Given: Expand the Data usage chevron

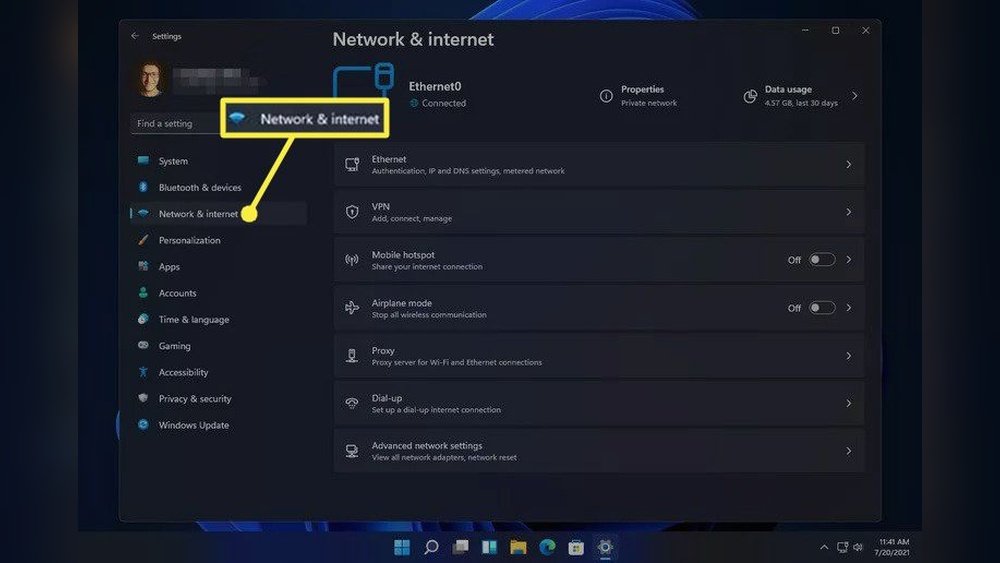Looking at the screenshot, I should [855, 96].
